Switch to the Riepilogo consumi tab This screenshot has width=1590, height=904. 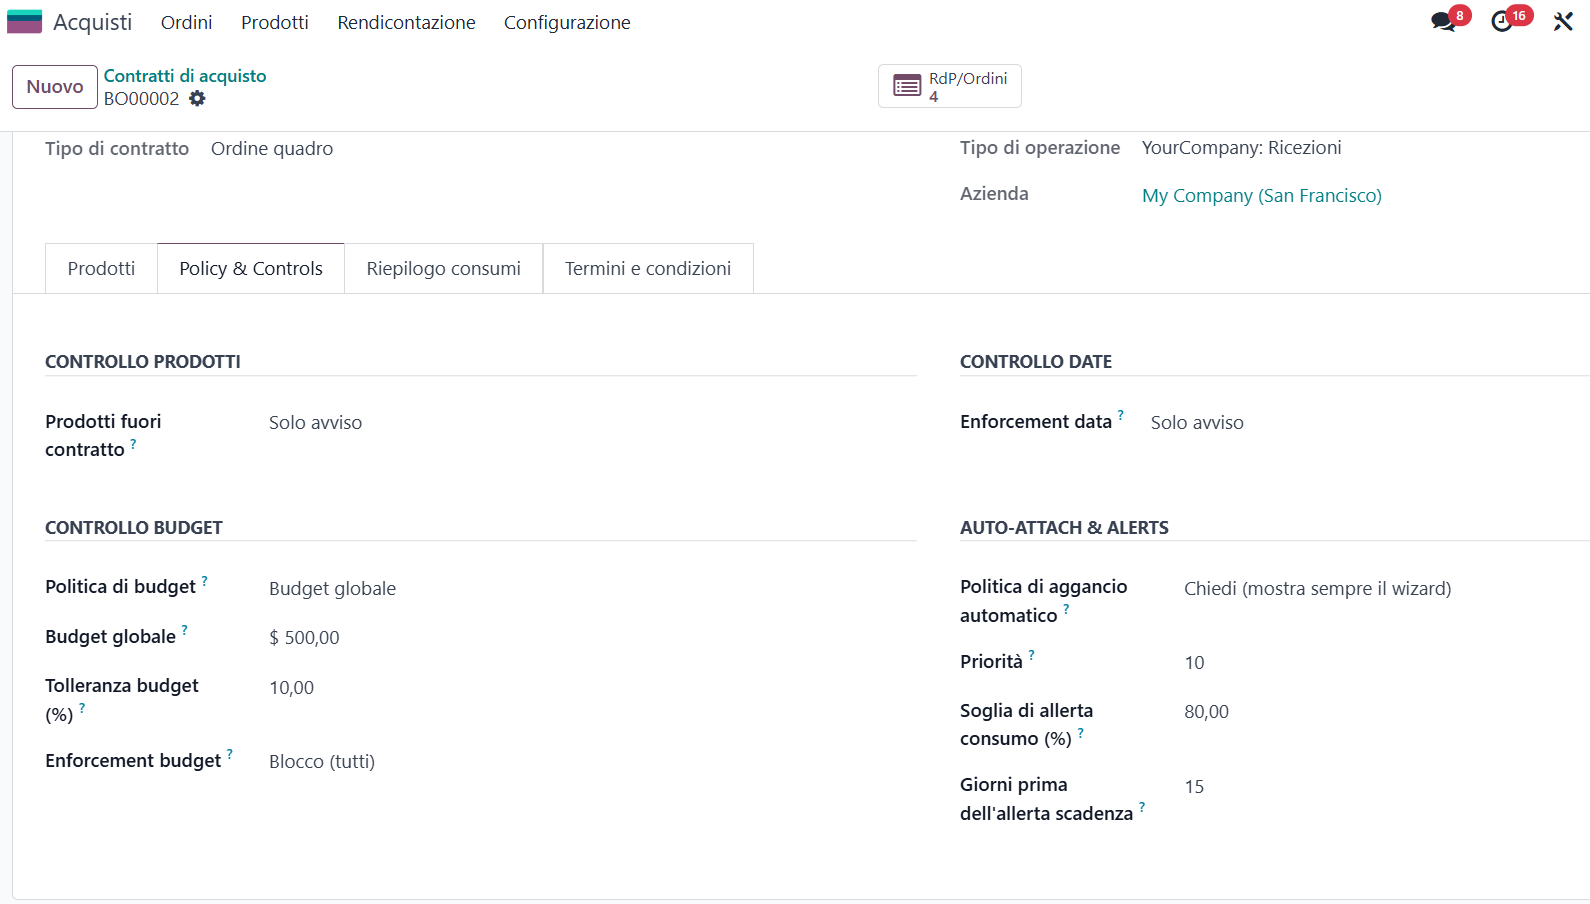coord(443,269)
